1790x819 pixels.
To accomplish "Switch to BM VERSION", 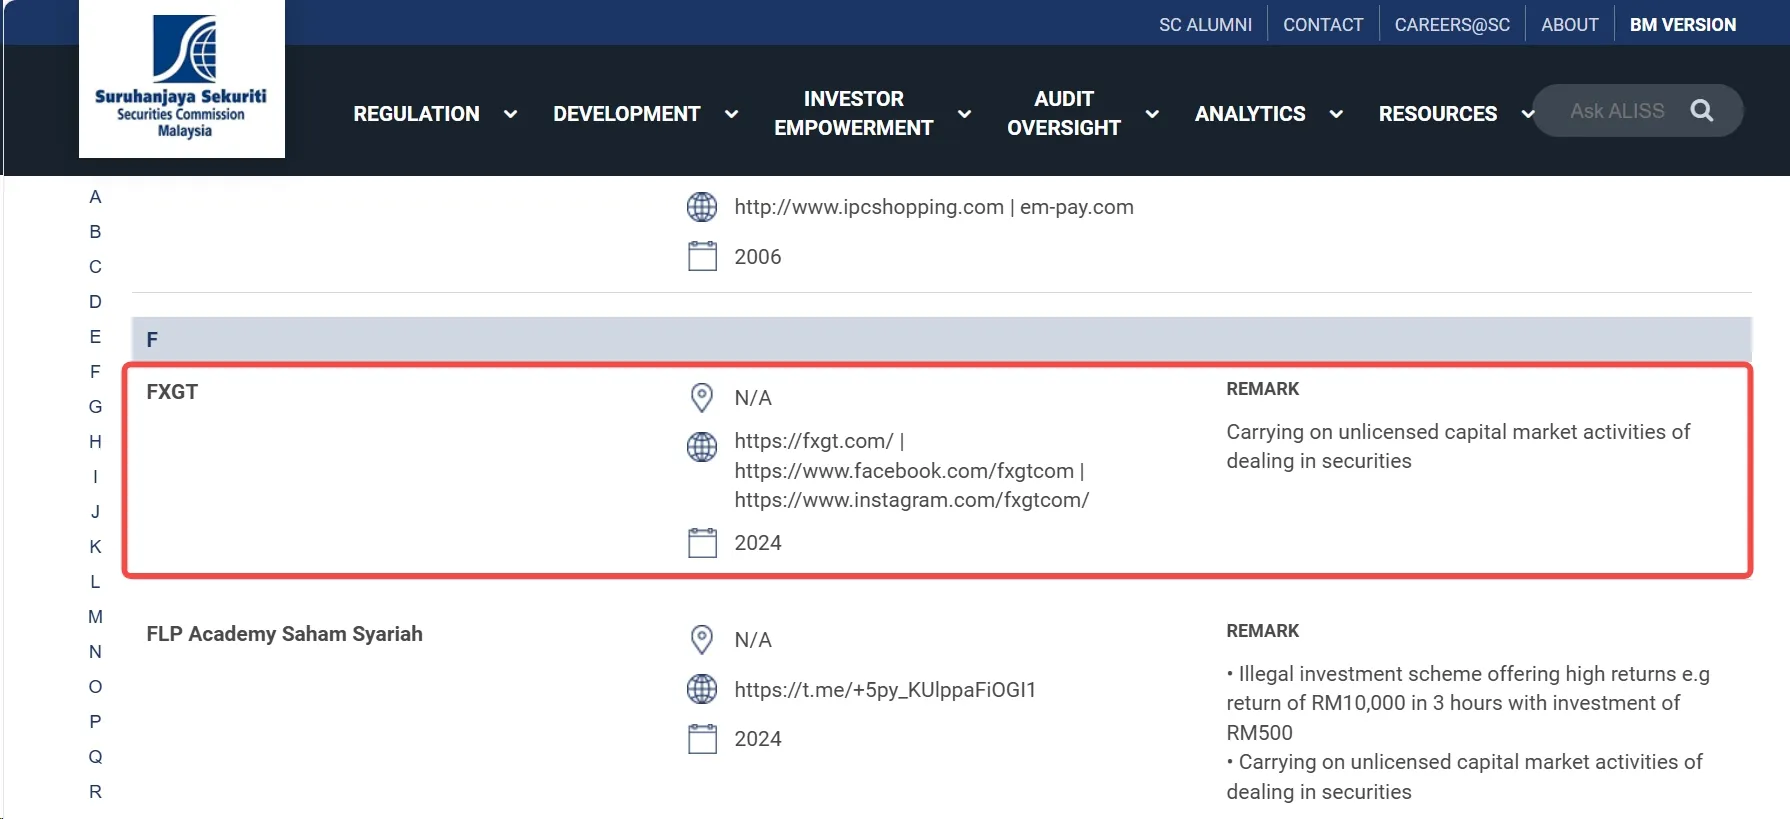I will [x=1683, y=24].
